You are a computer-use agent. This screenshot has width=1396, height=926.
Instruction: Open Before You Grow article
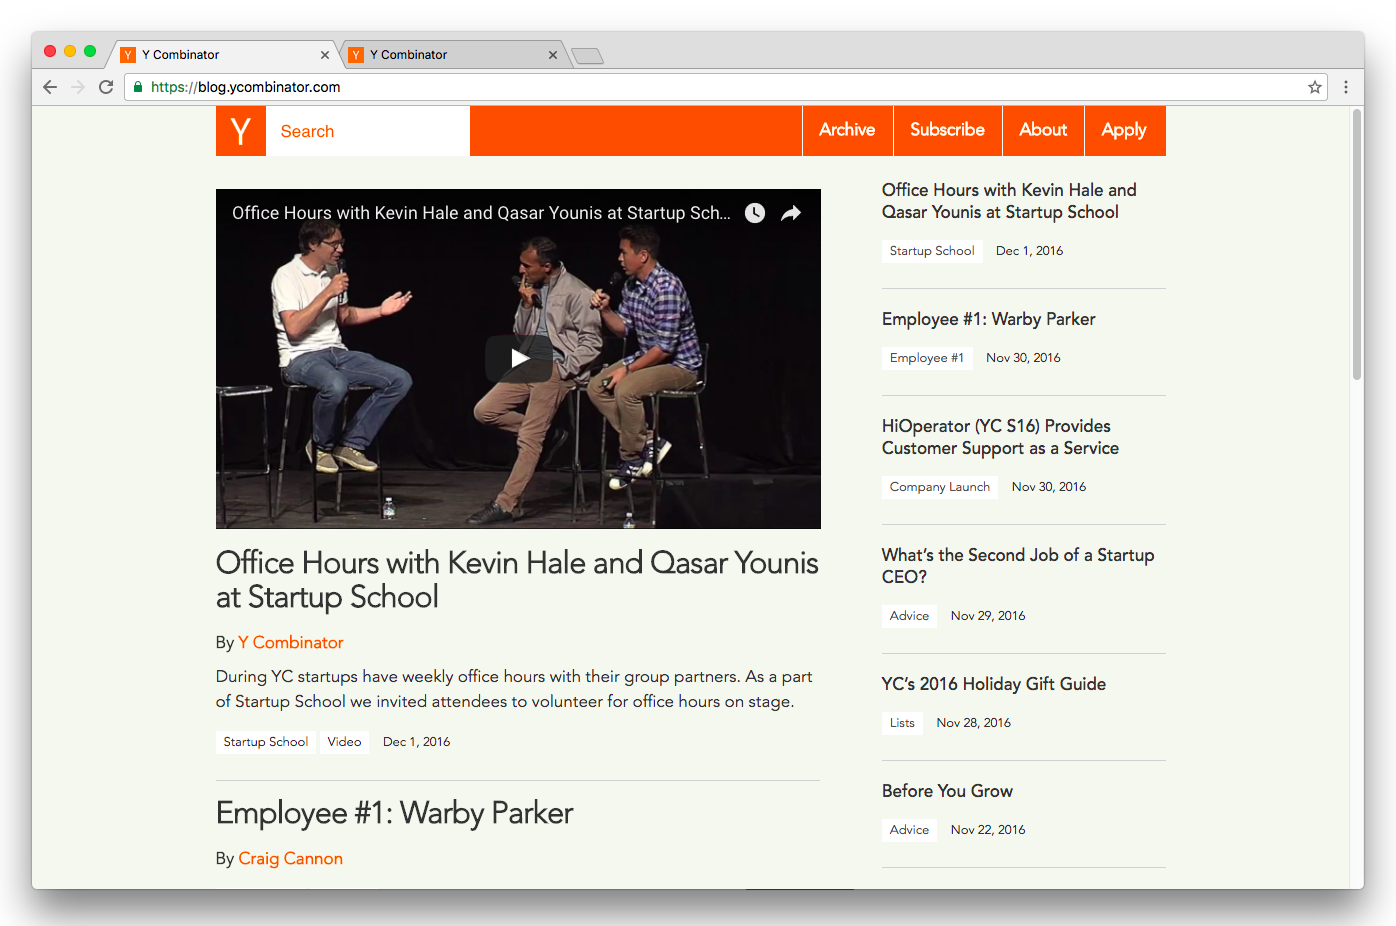click(x=947, y=791)
